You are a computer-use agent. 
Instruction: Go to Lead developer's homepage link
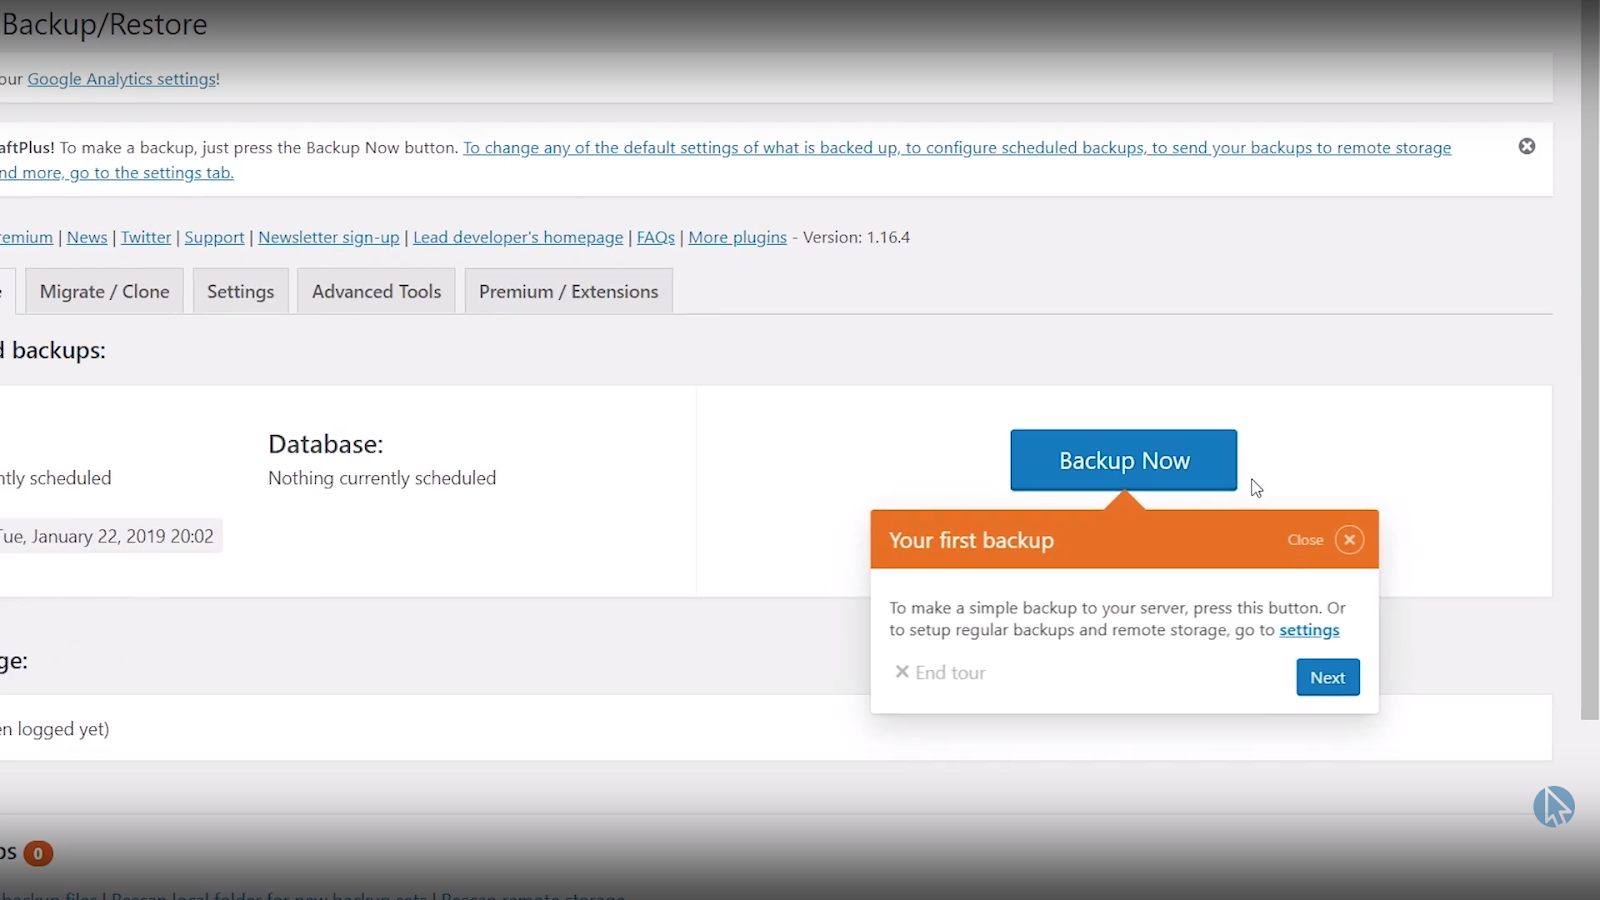(x=518, y=237)
